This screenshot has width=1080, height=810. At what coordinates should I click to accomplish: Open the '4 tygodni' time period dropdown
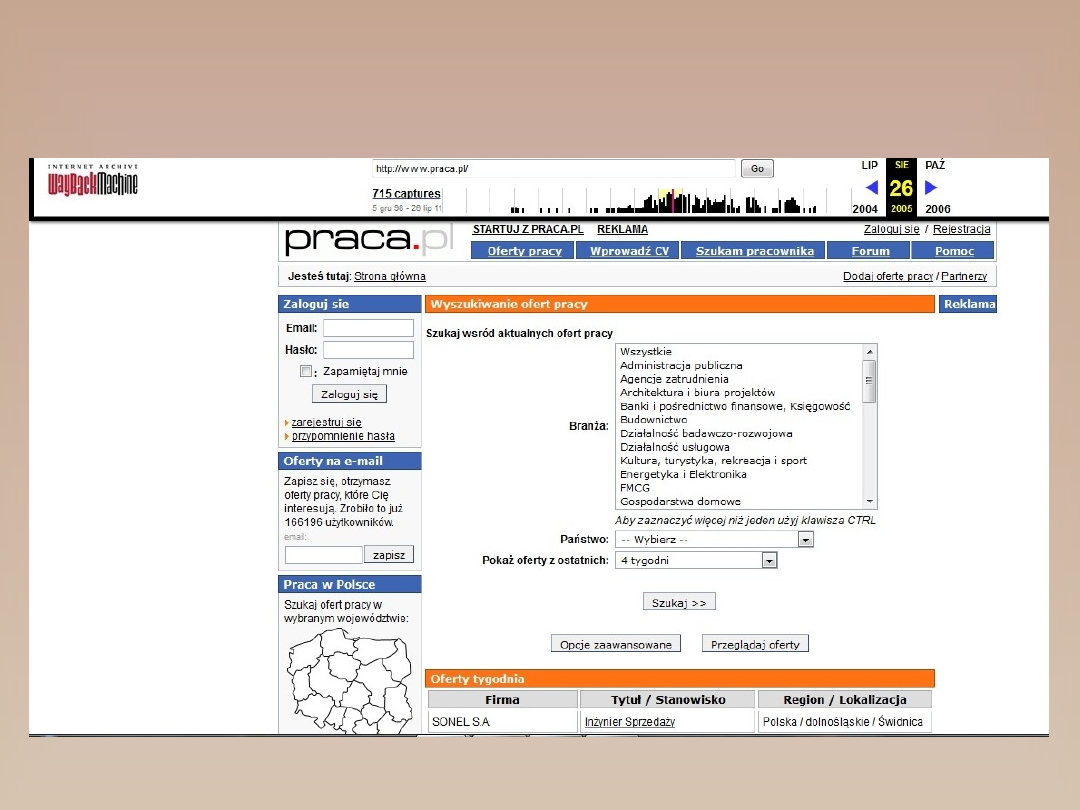tap(768, 560)
